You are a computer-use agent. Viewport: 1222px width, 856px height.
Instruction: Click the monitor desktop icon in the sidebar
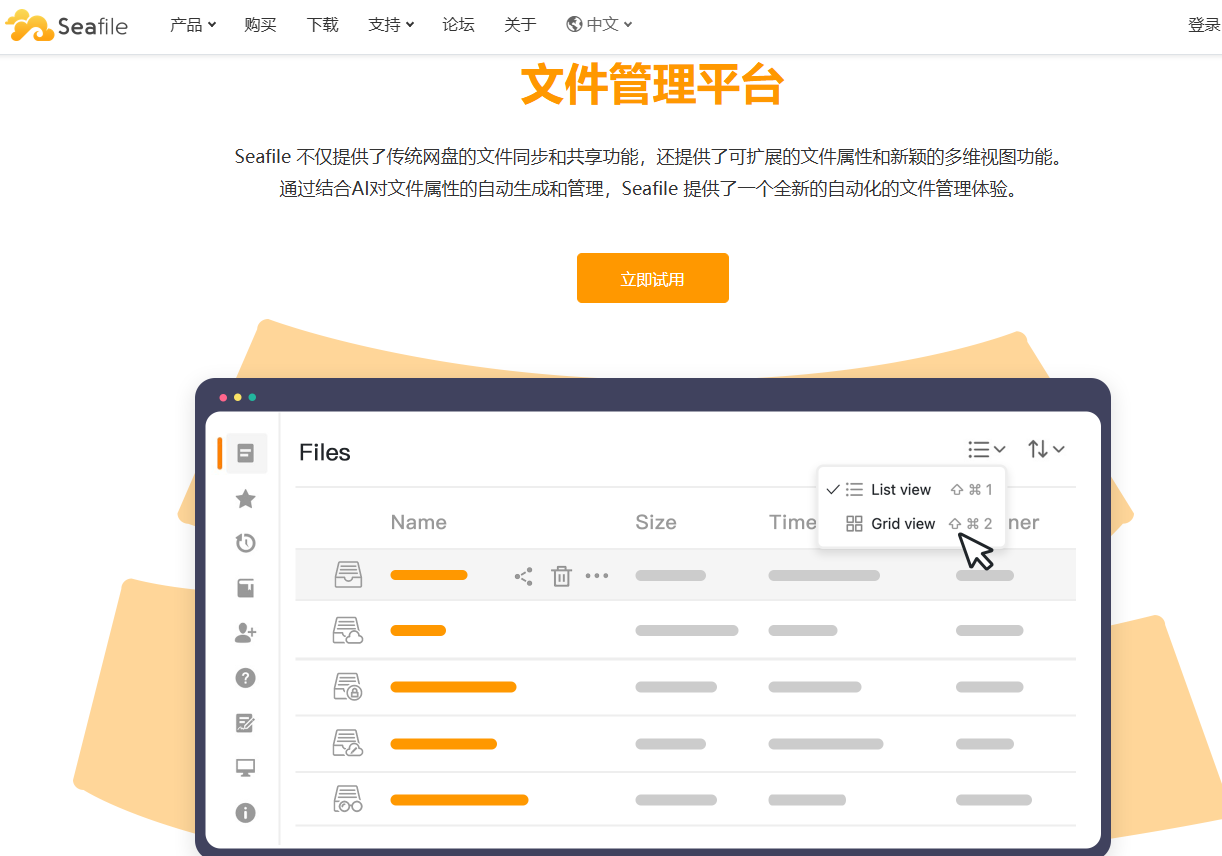coord(245,768)
